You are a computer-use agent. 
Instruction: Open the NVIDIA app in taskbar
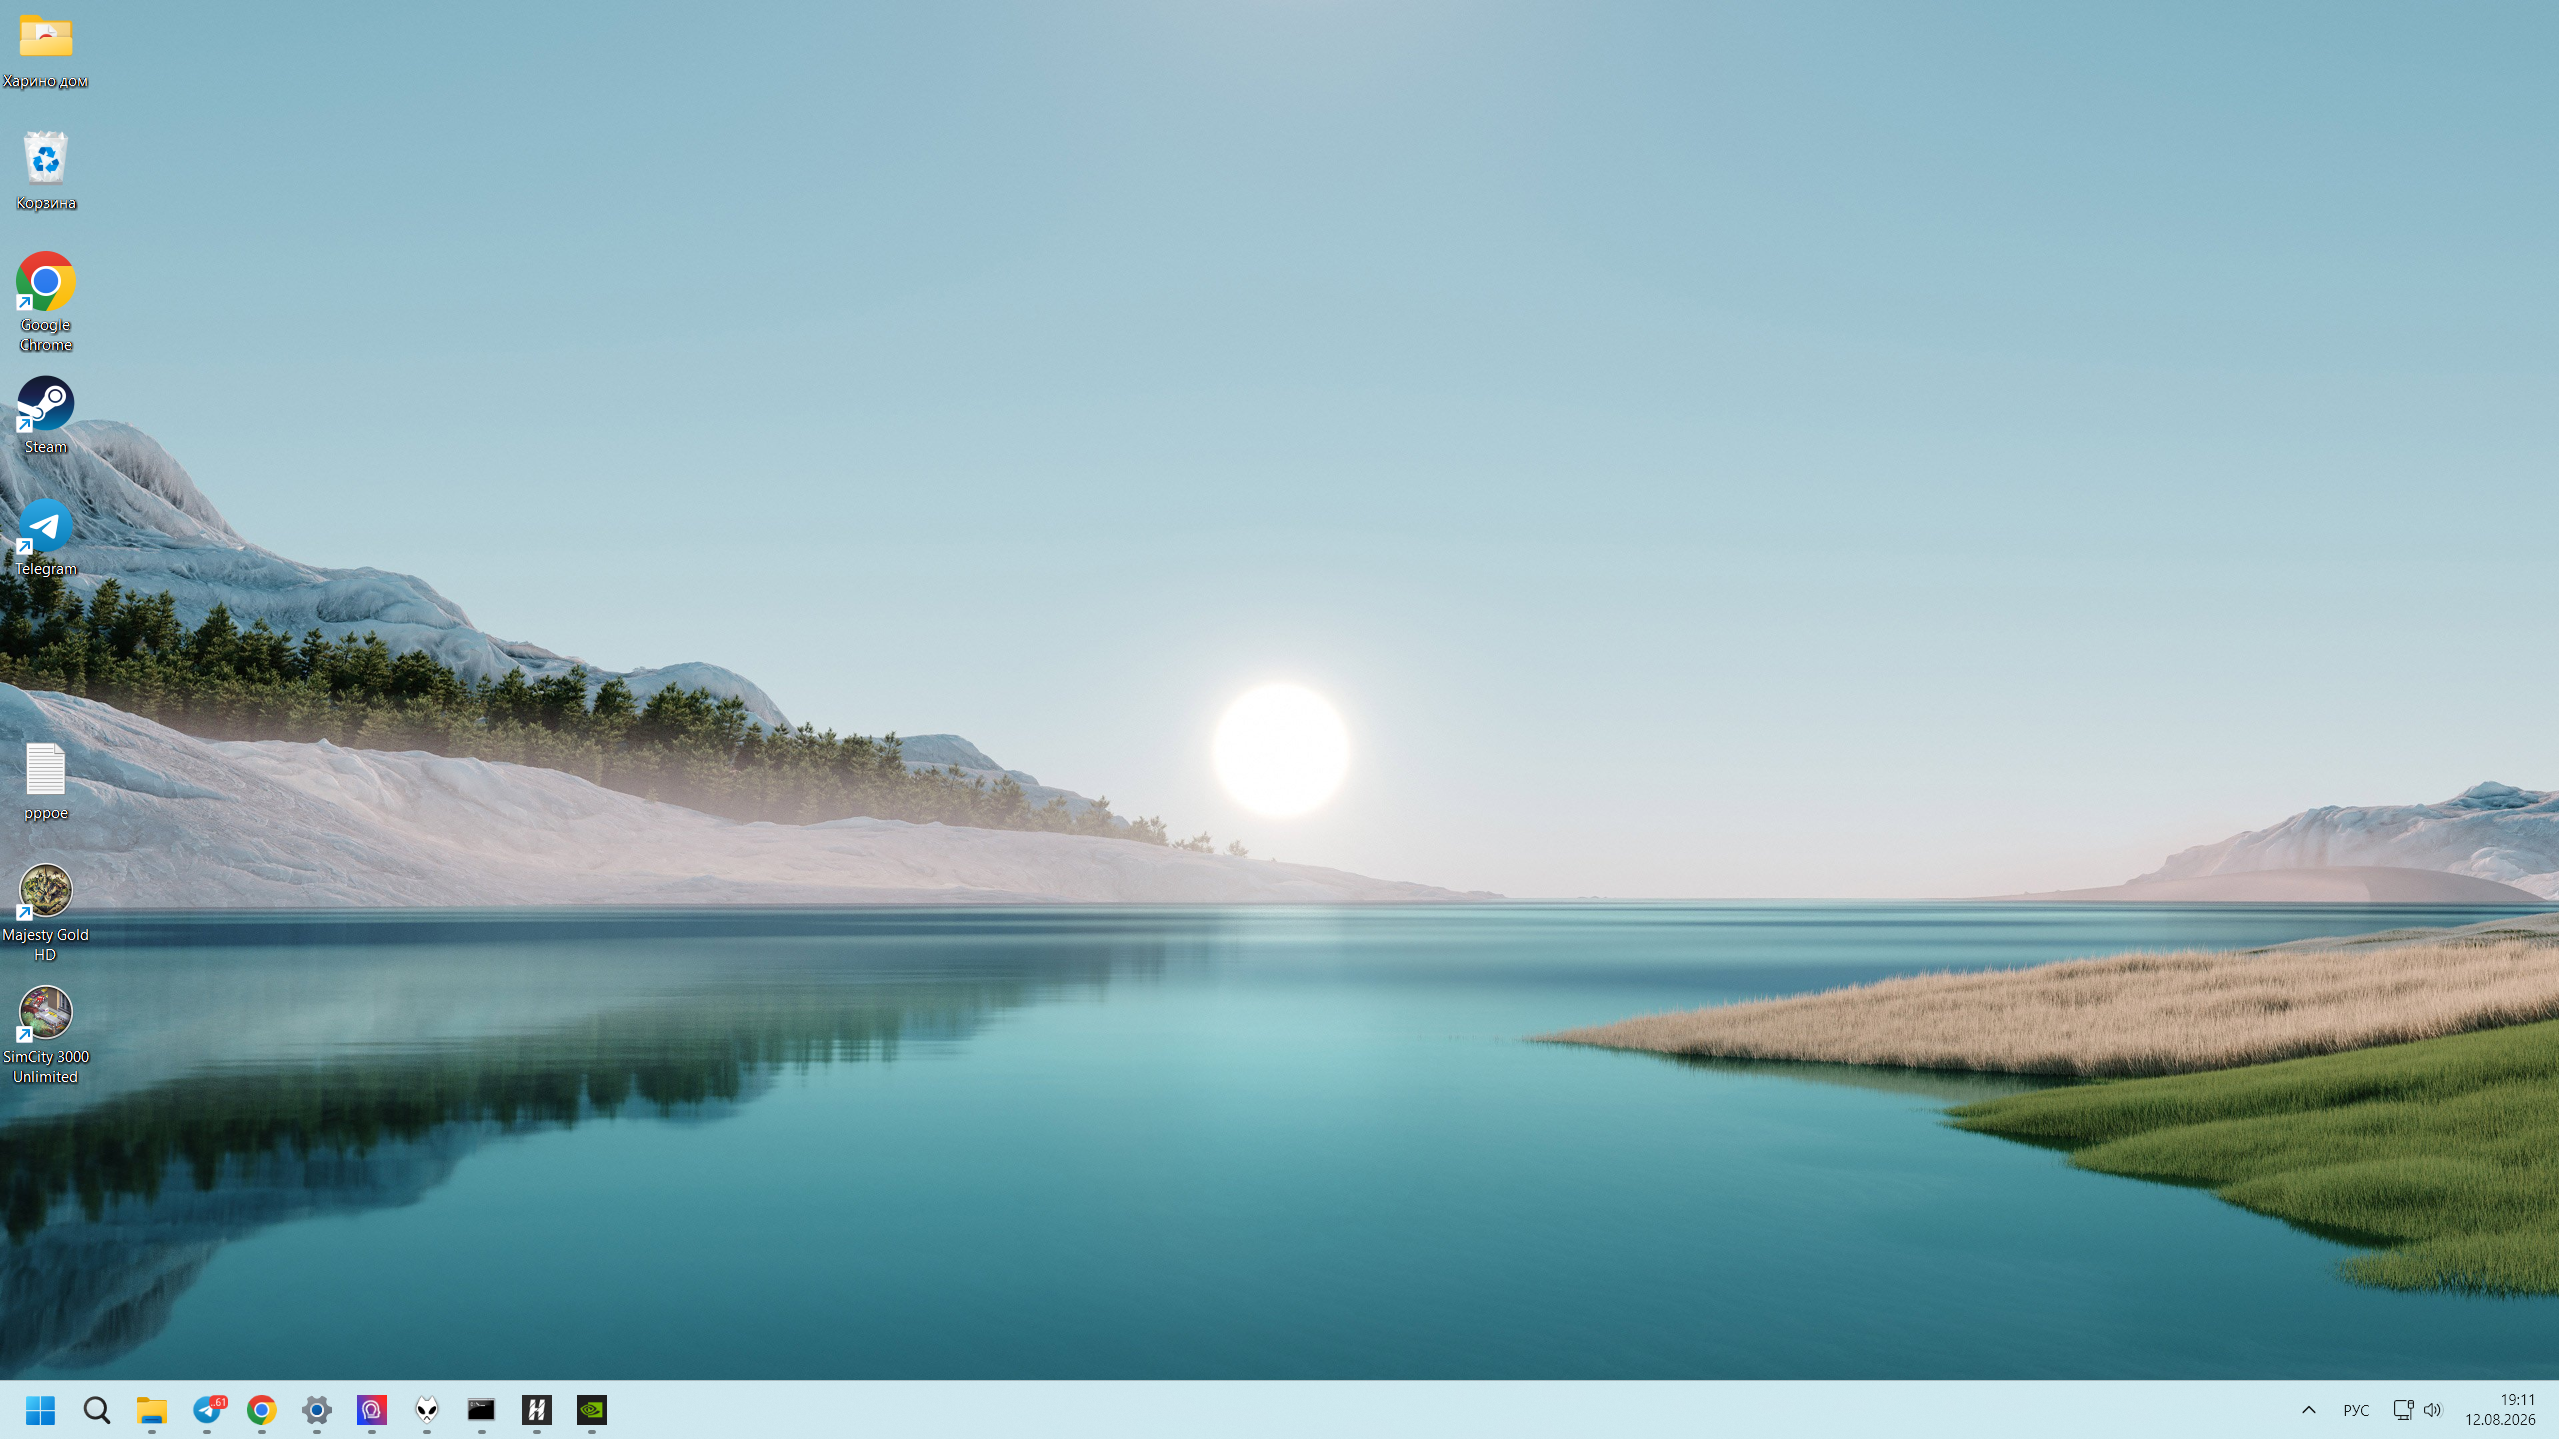[x=592, y=1410]
